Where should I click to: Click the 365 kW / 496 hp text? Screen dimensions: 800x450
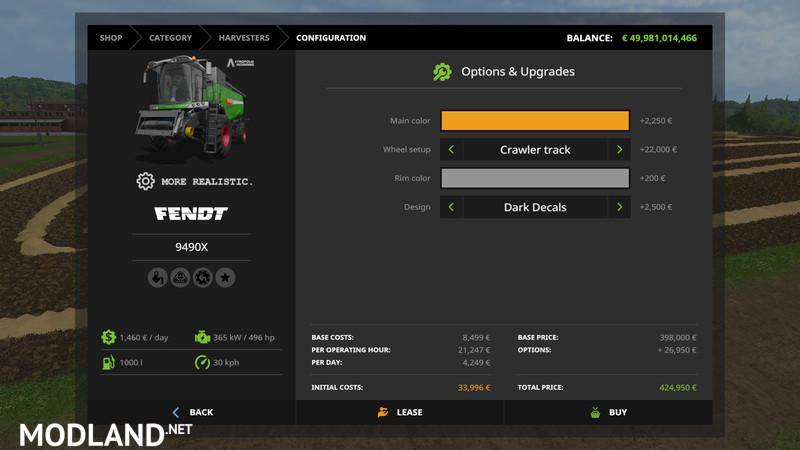click(244, 337)
